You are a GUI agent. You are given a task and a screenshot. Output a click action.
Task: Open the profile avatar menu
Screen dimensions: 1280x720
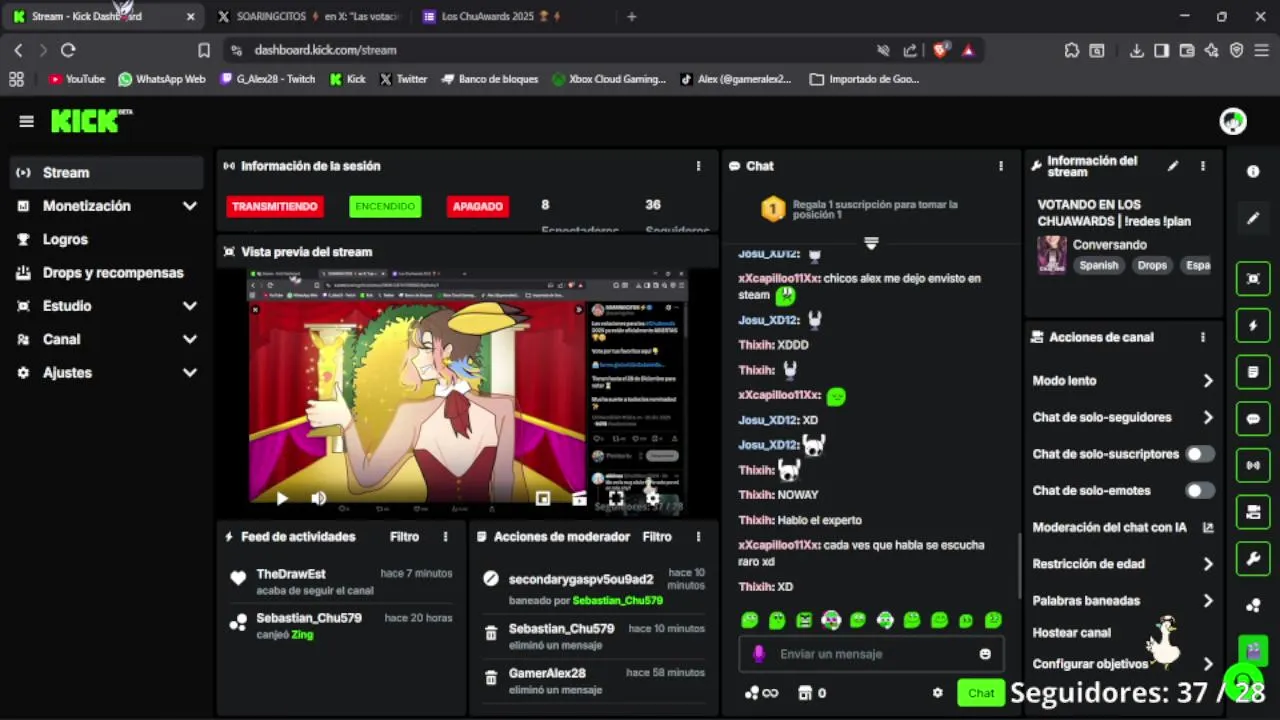coord(1233,121)
